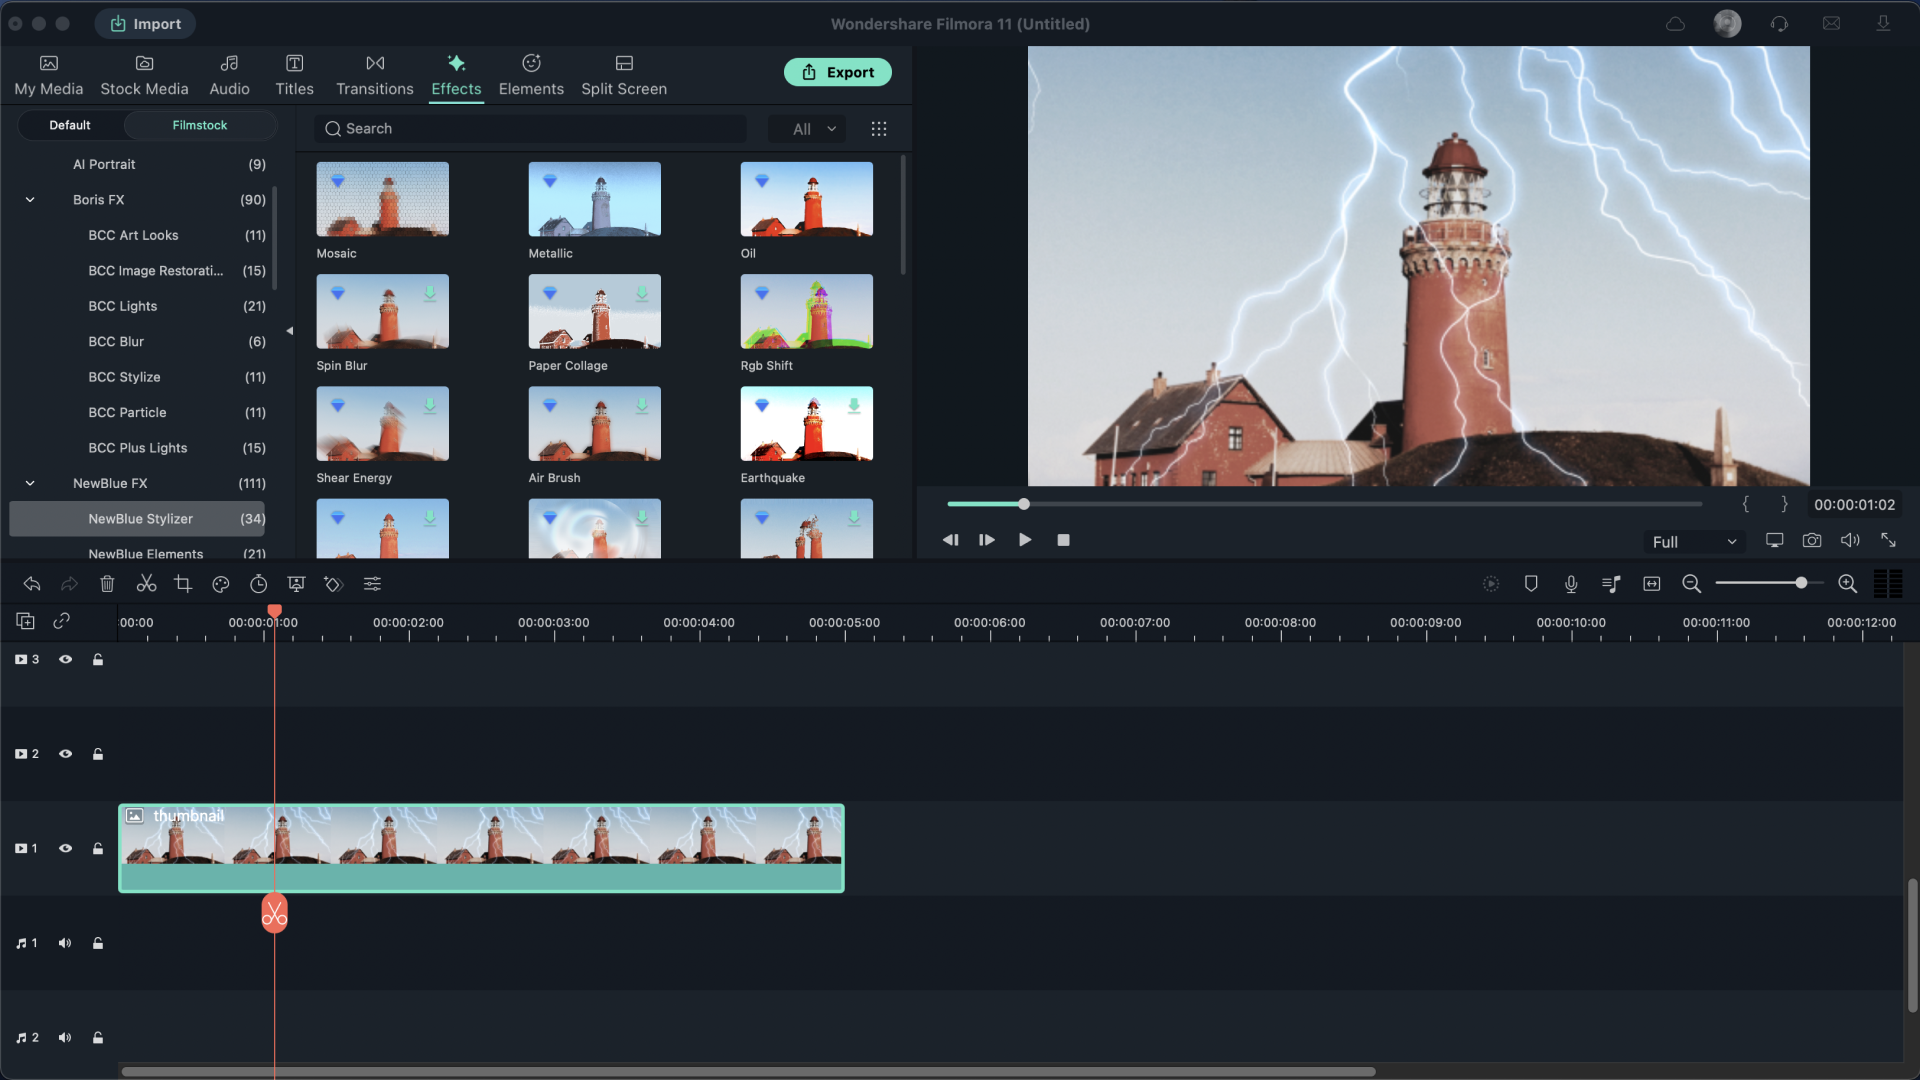Collapse the side panel with arrow handle
The image size is (1920, 1080).
(x=289, y=331)
